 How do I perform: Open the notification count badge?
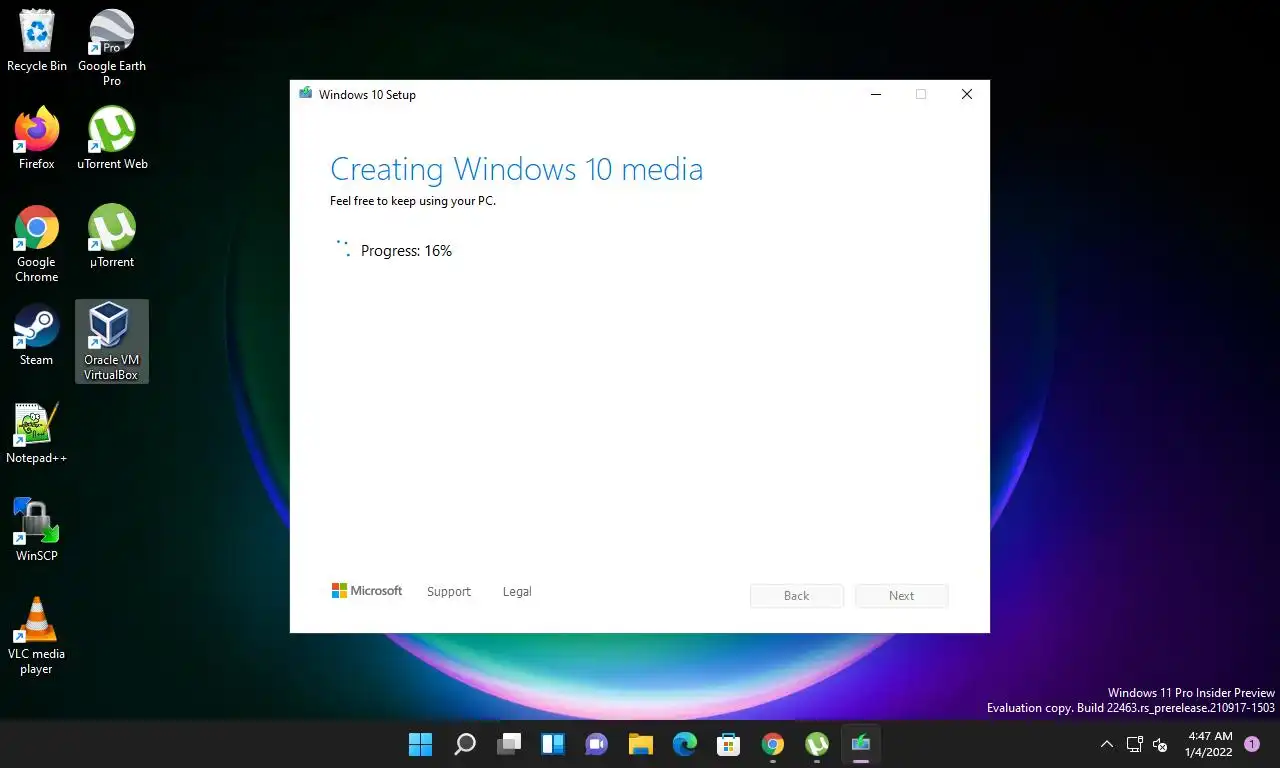[1252, 744]
